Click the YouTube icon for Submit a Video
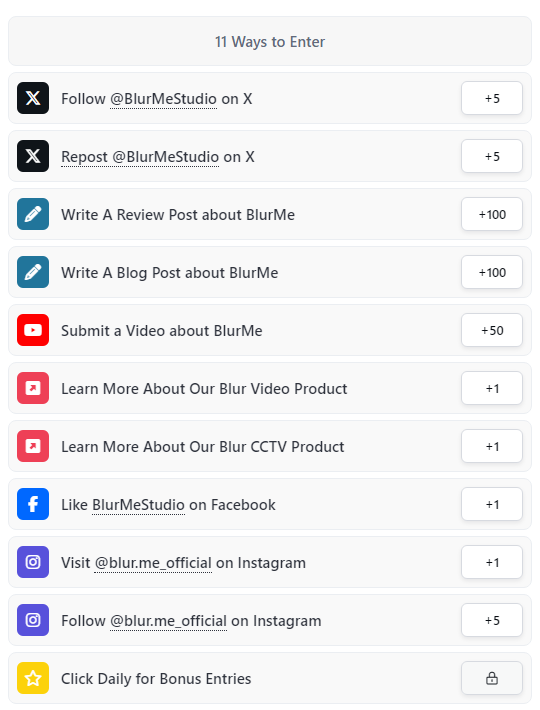Screen dimensions: 540x710 click(x=33, y=330)
